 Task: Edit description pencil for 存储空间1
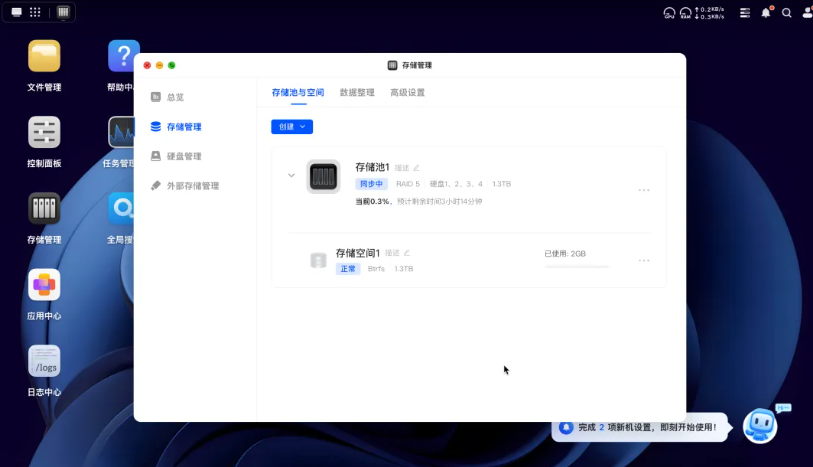point(407,253)
